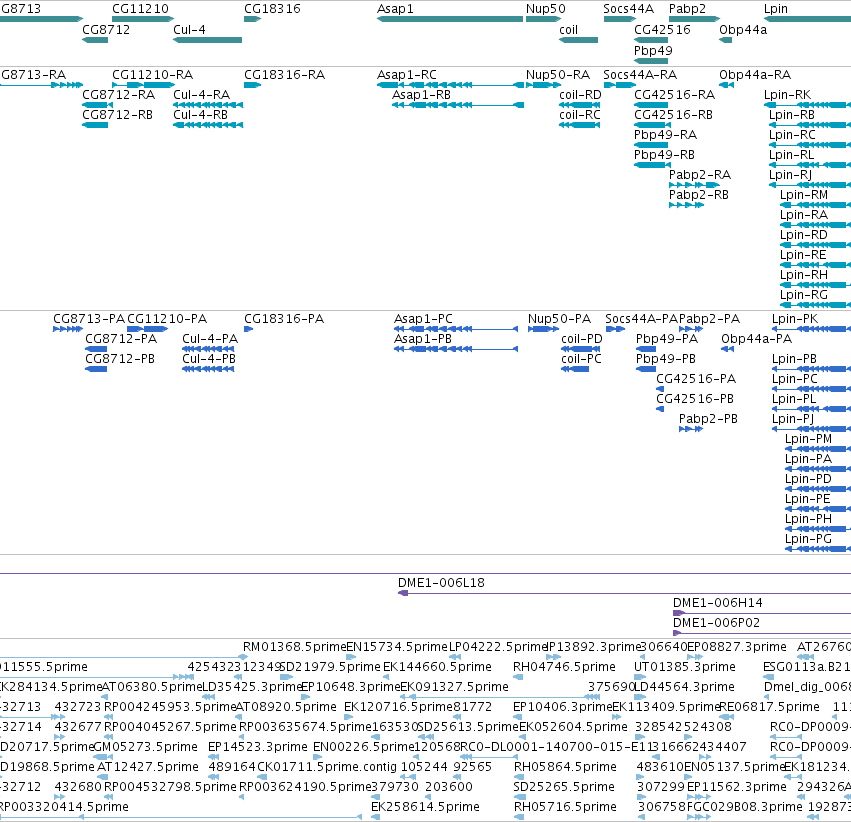Click EST UT01385.3prime
This screenshot has height=822, width=851.
pos(685,667)
